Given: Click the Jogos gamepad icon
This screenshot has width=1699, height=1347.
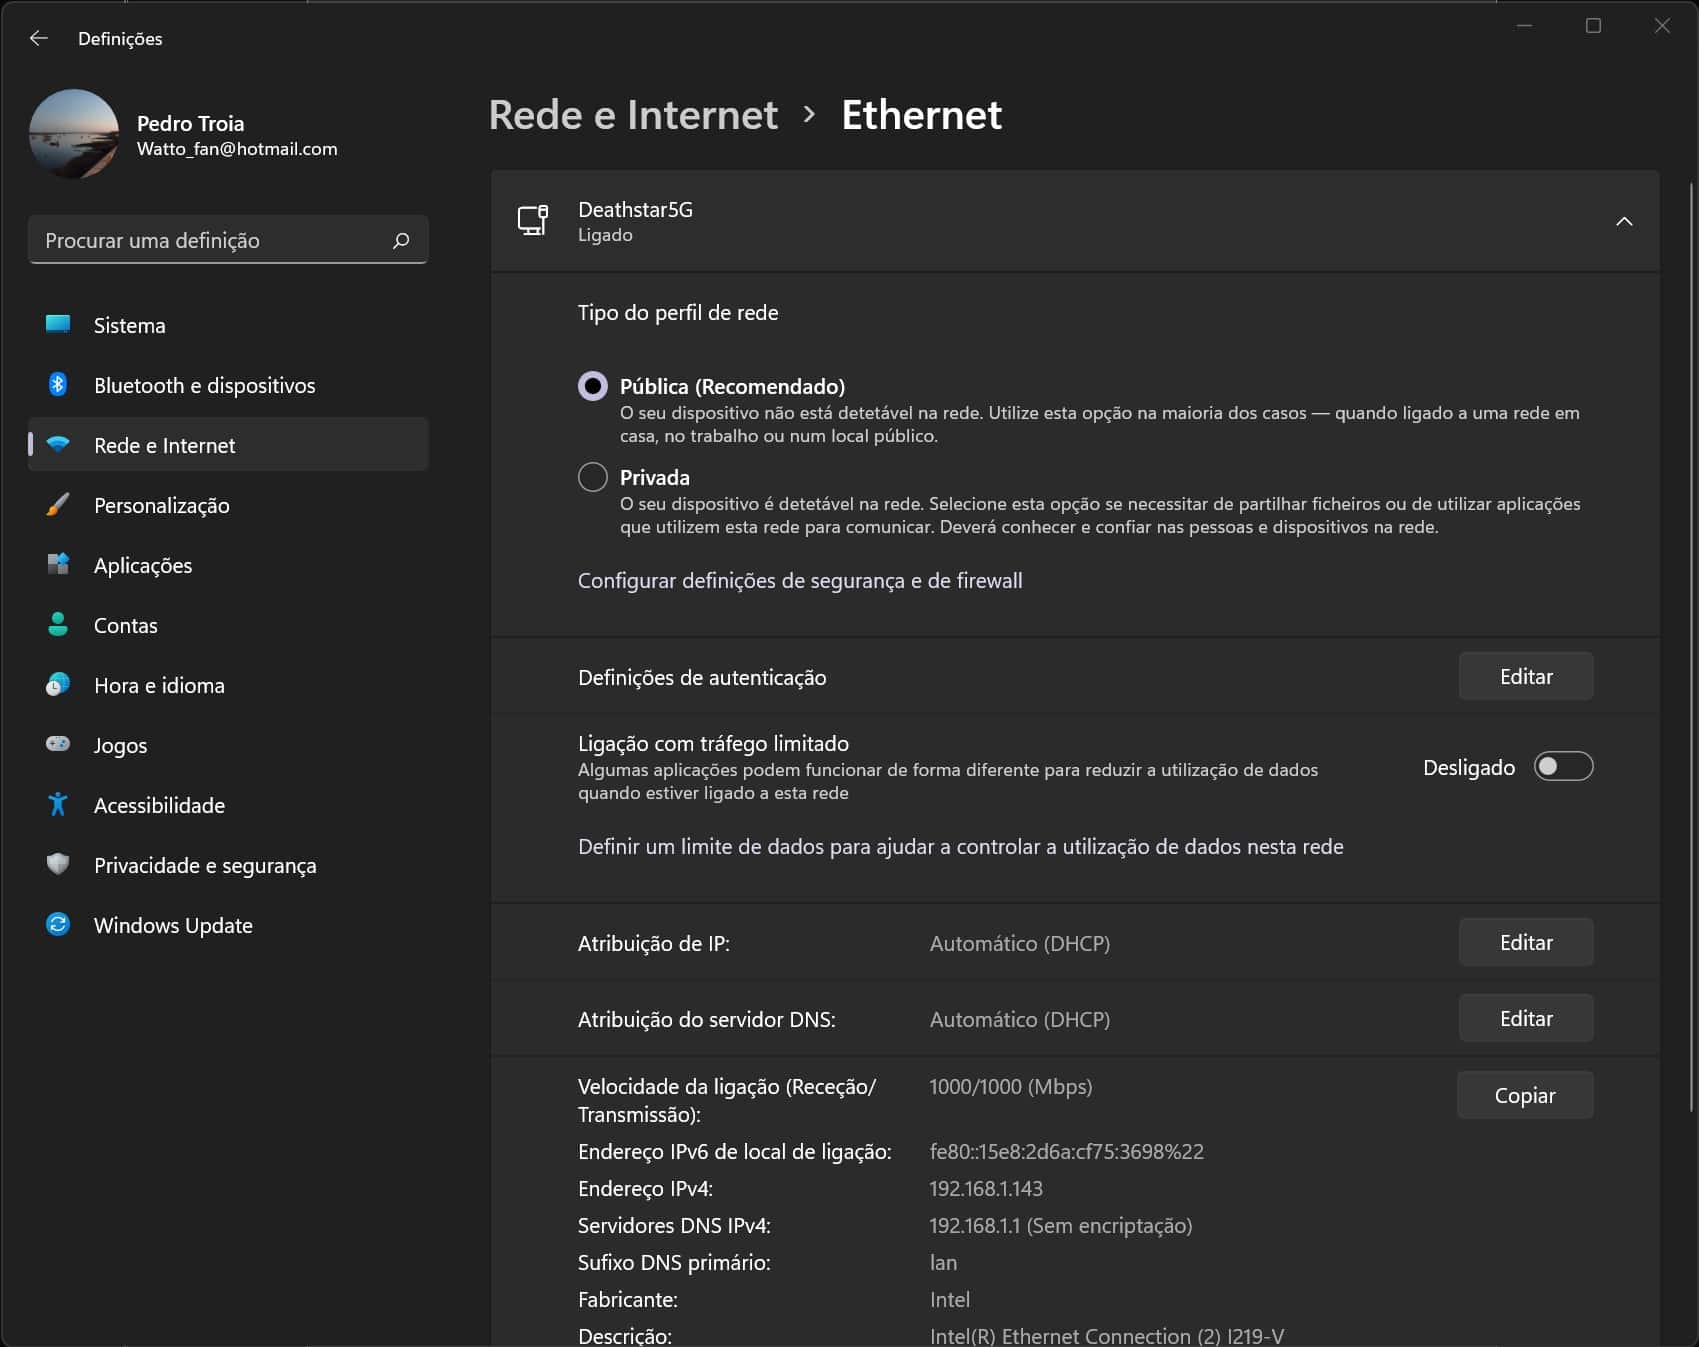Looking at the screenshot, I should tap(58, 744).
